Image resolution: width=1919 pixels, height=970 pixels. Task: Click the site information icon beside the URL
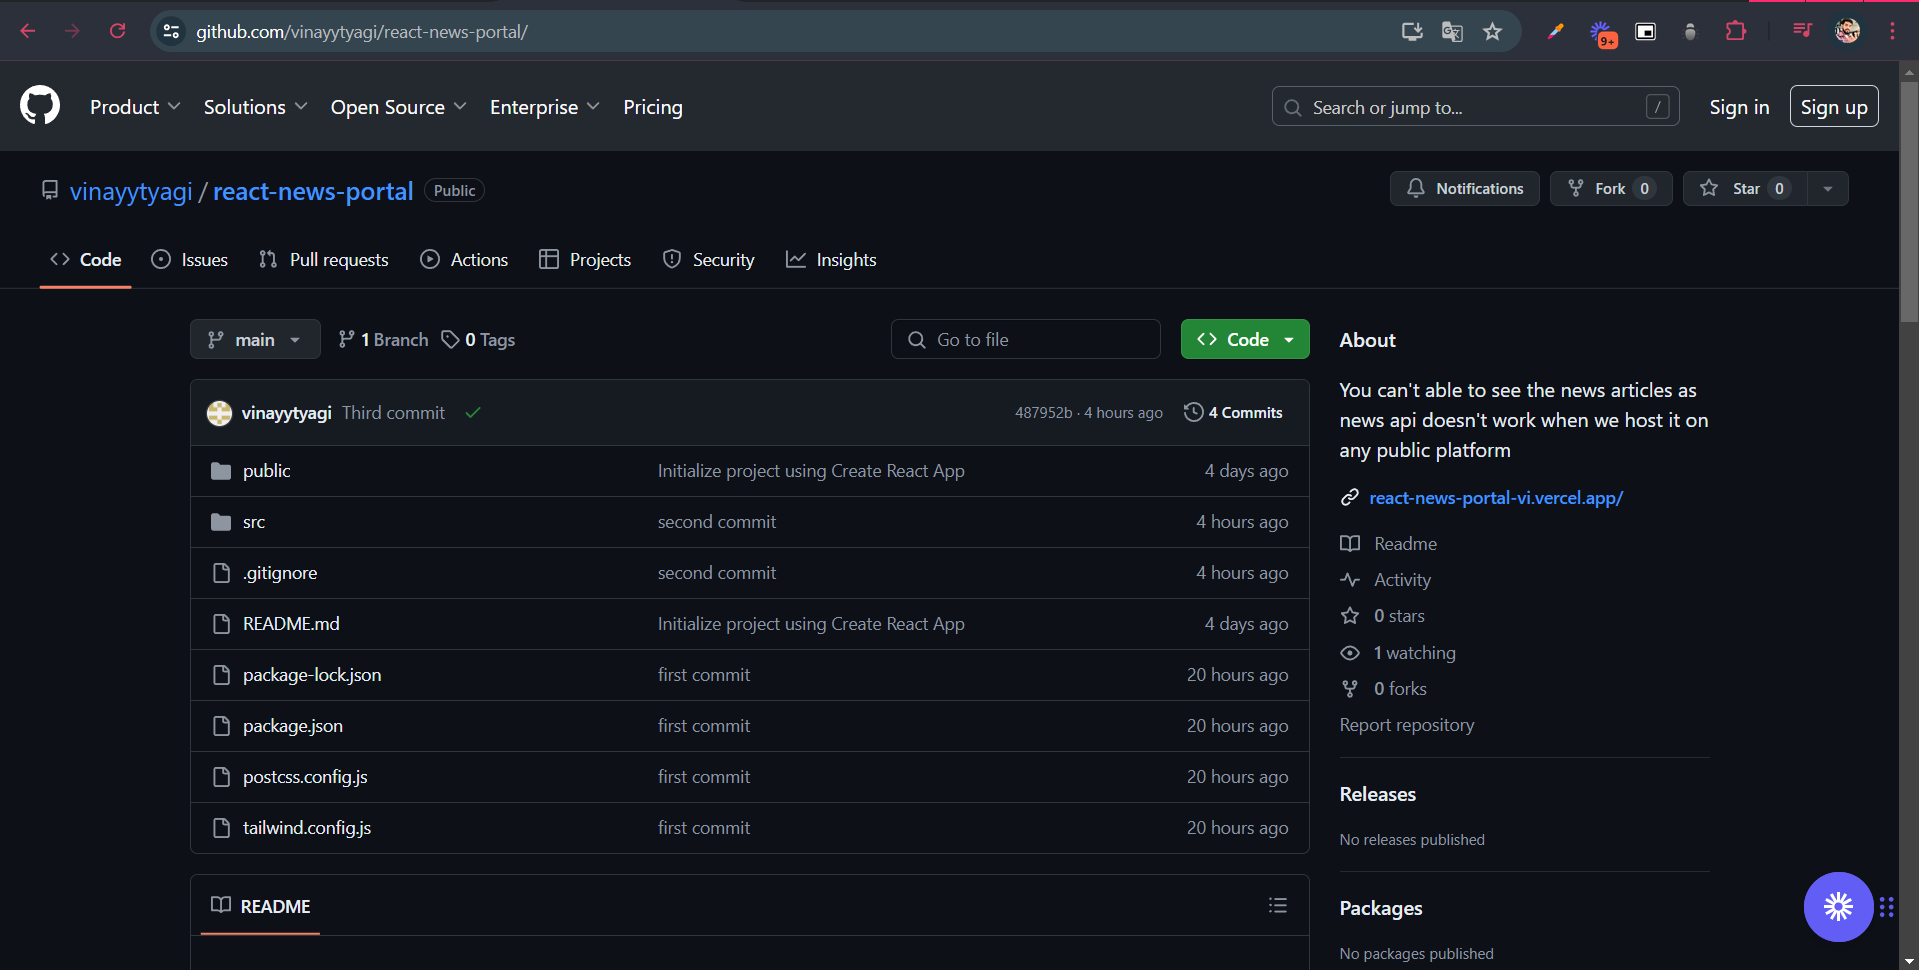point(171,31)
